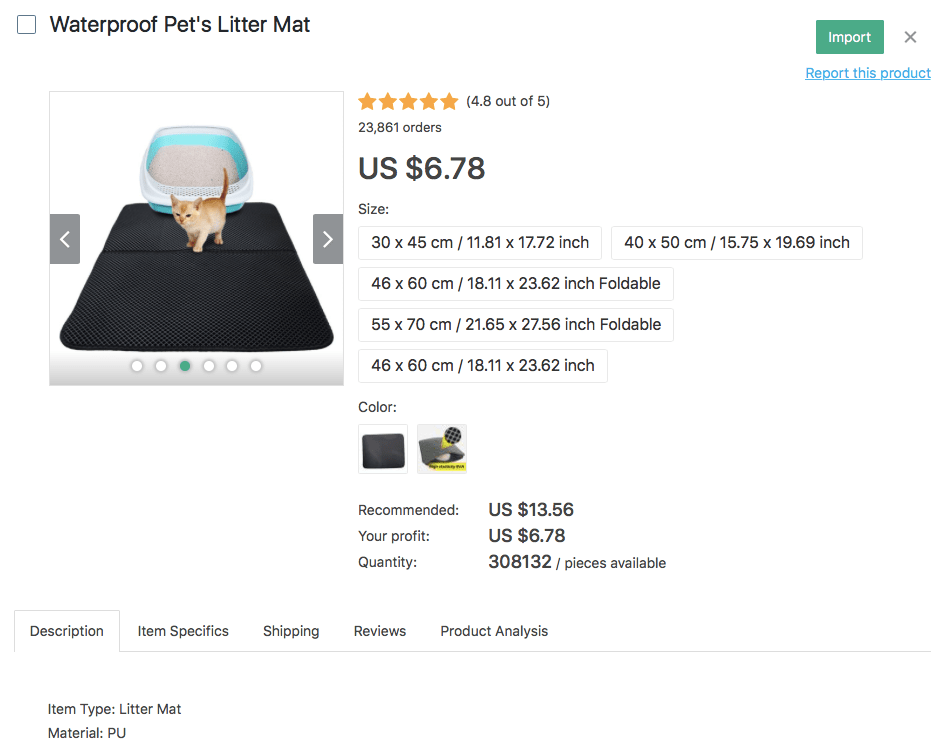Close the product details popup
Viewport: 947px width, 747px height.
point(910,37)
